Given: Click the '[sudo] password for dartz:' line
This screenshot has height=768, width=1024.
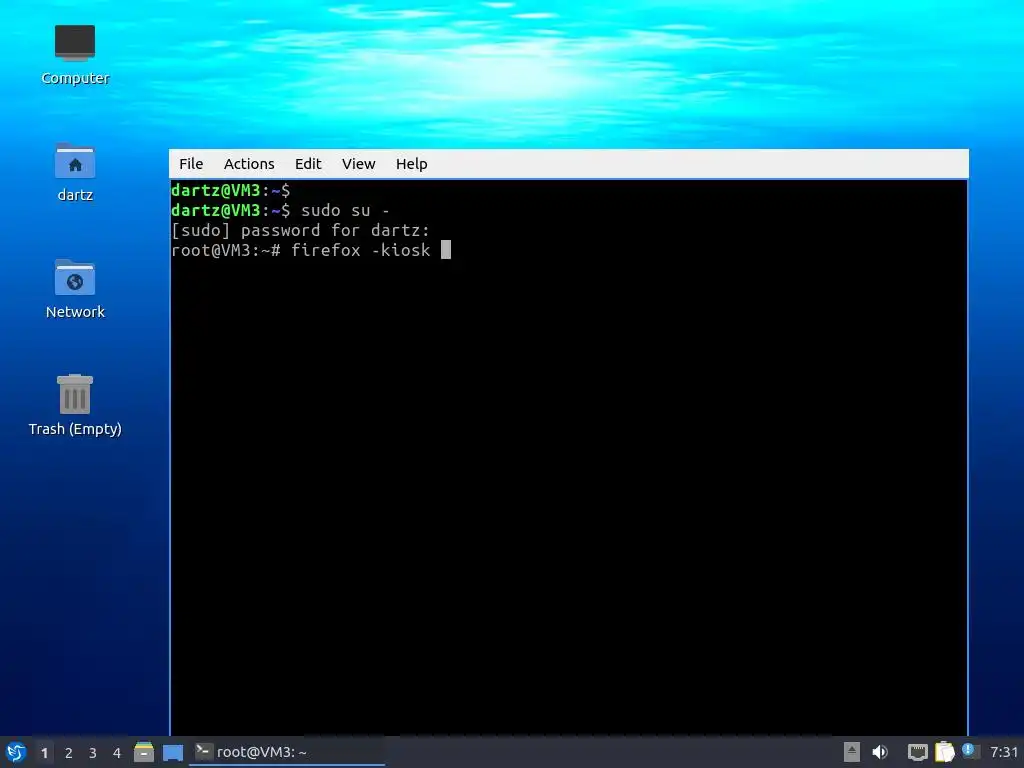Looking at the screenshot, I should (300, 231).
